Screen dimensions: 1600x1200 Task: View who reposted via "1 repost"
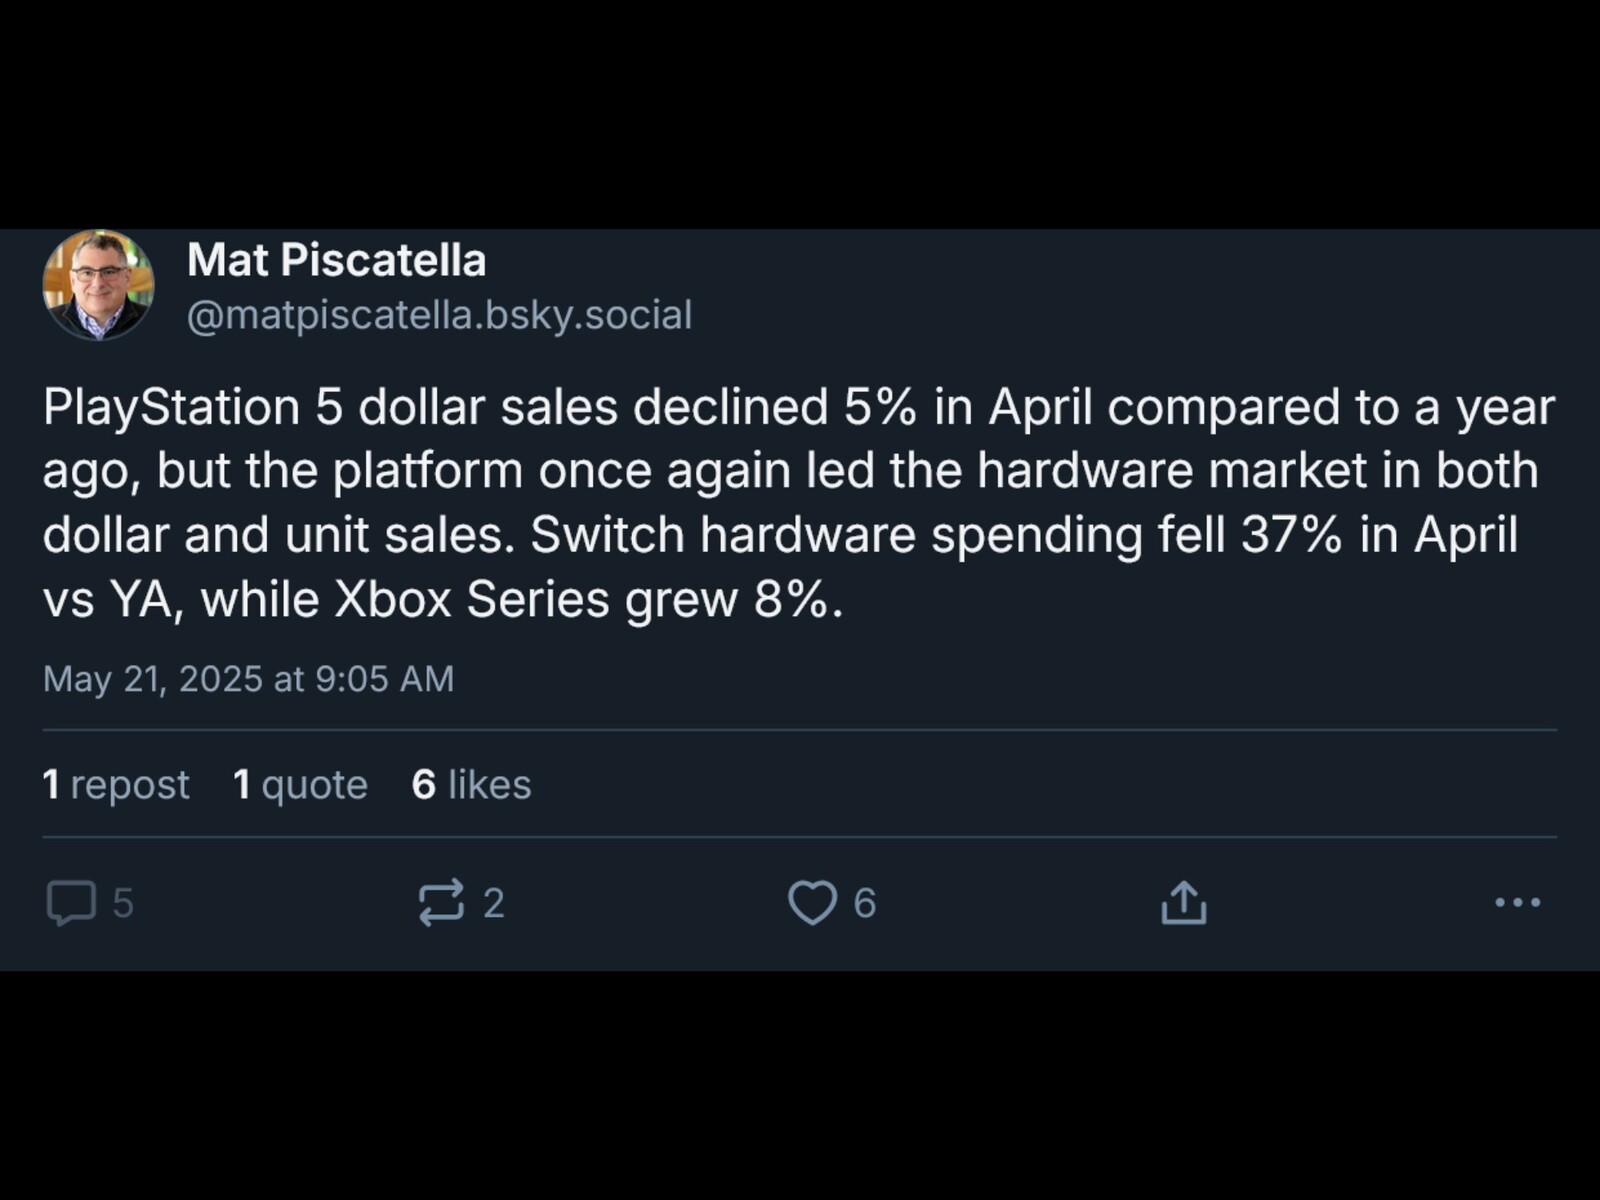point(116,785)
